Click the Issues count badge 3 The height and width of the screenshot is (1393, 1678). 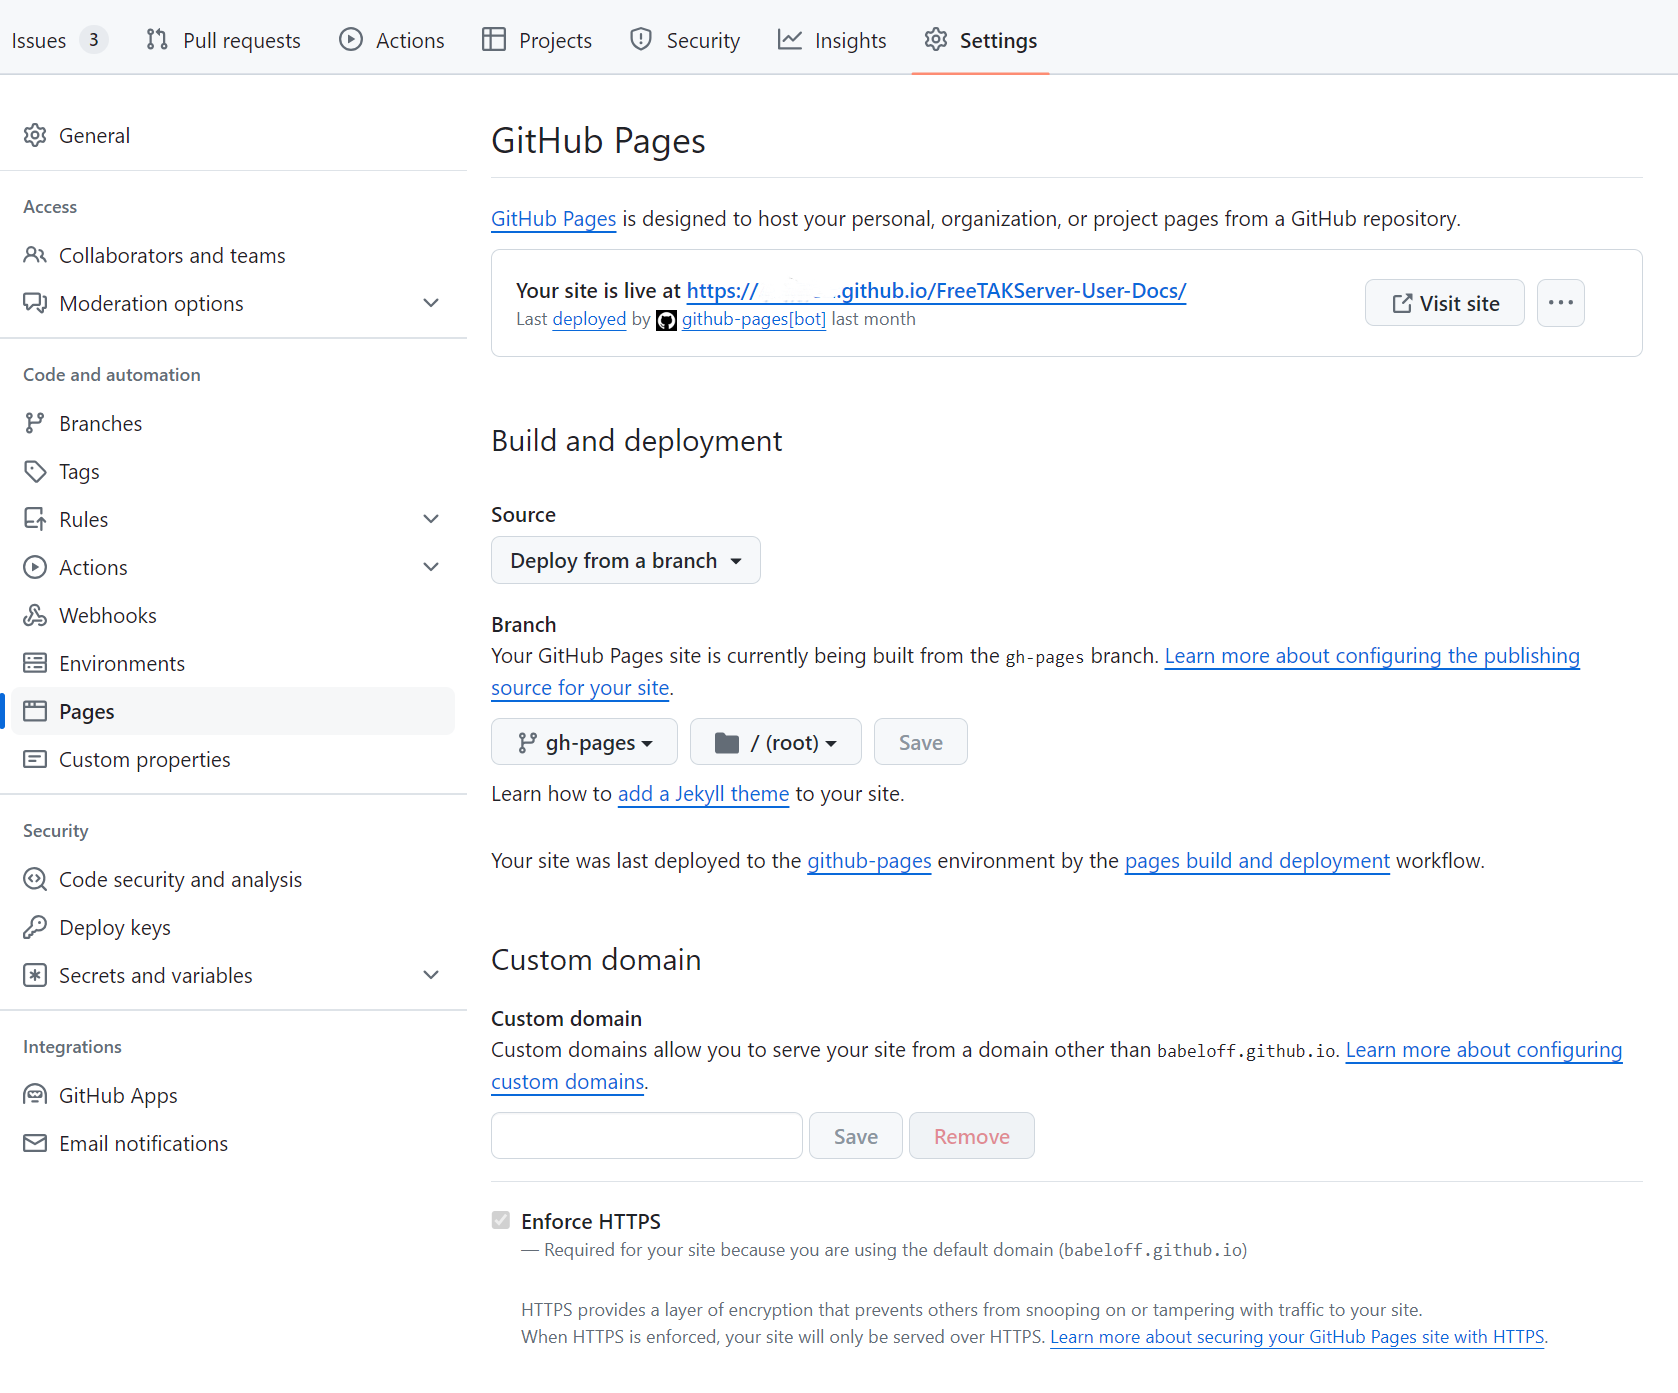coord(93,40)
